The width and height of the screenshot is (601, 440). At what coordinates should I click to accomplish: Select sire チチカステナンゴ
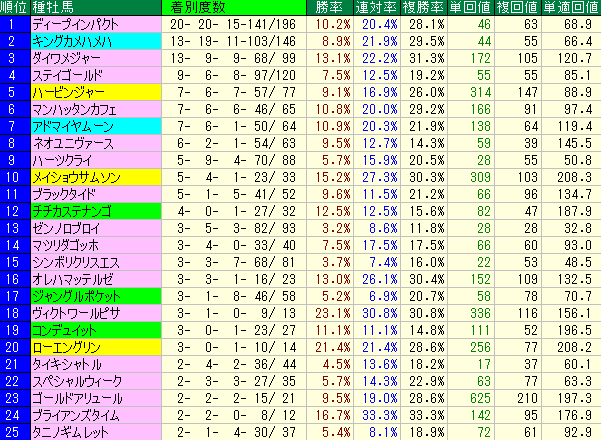tap(96, 211)
